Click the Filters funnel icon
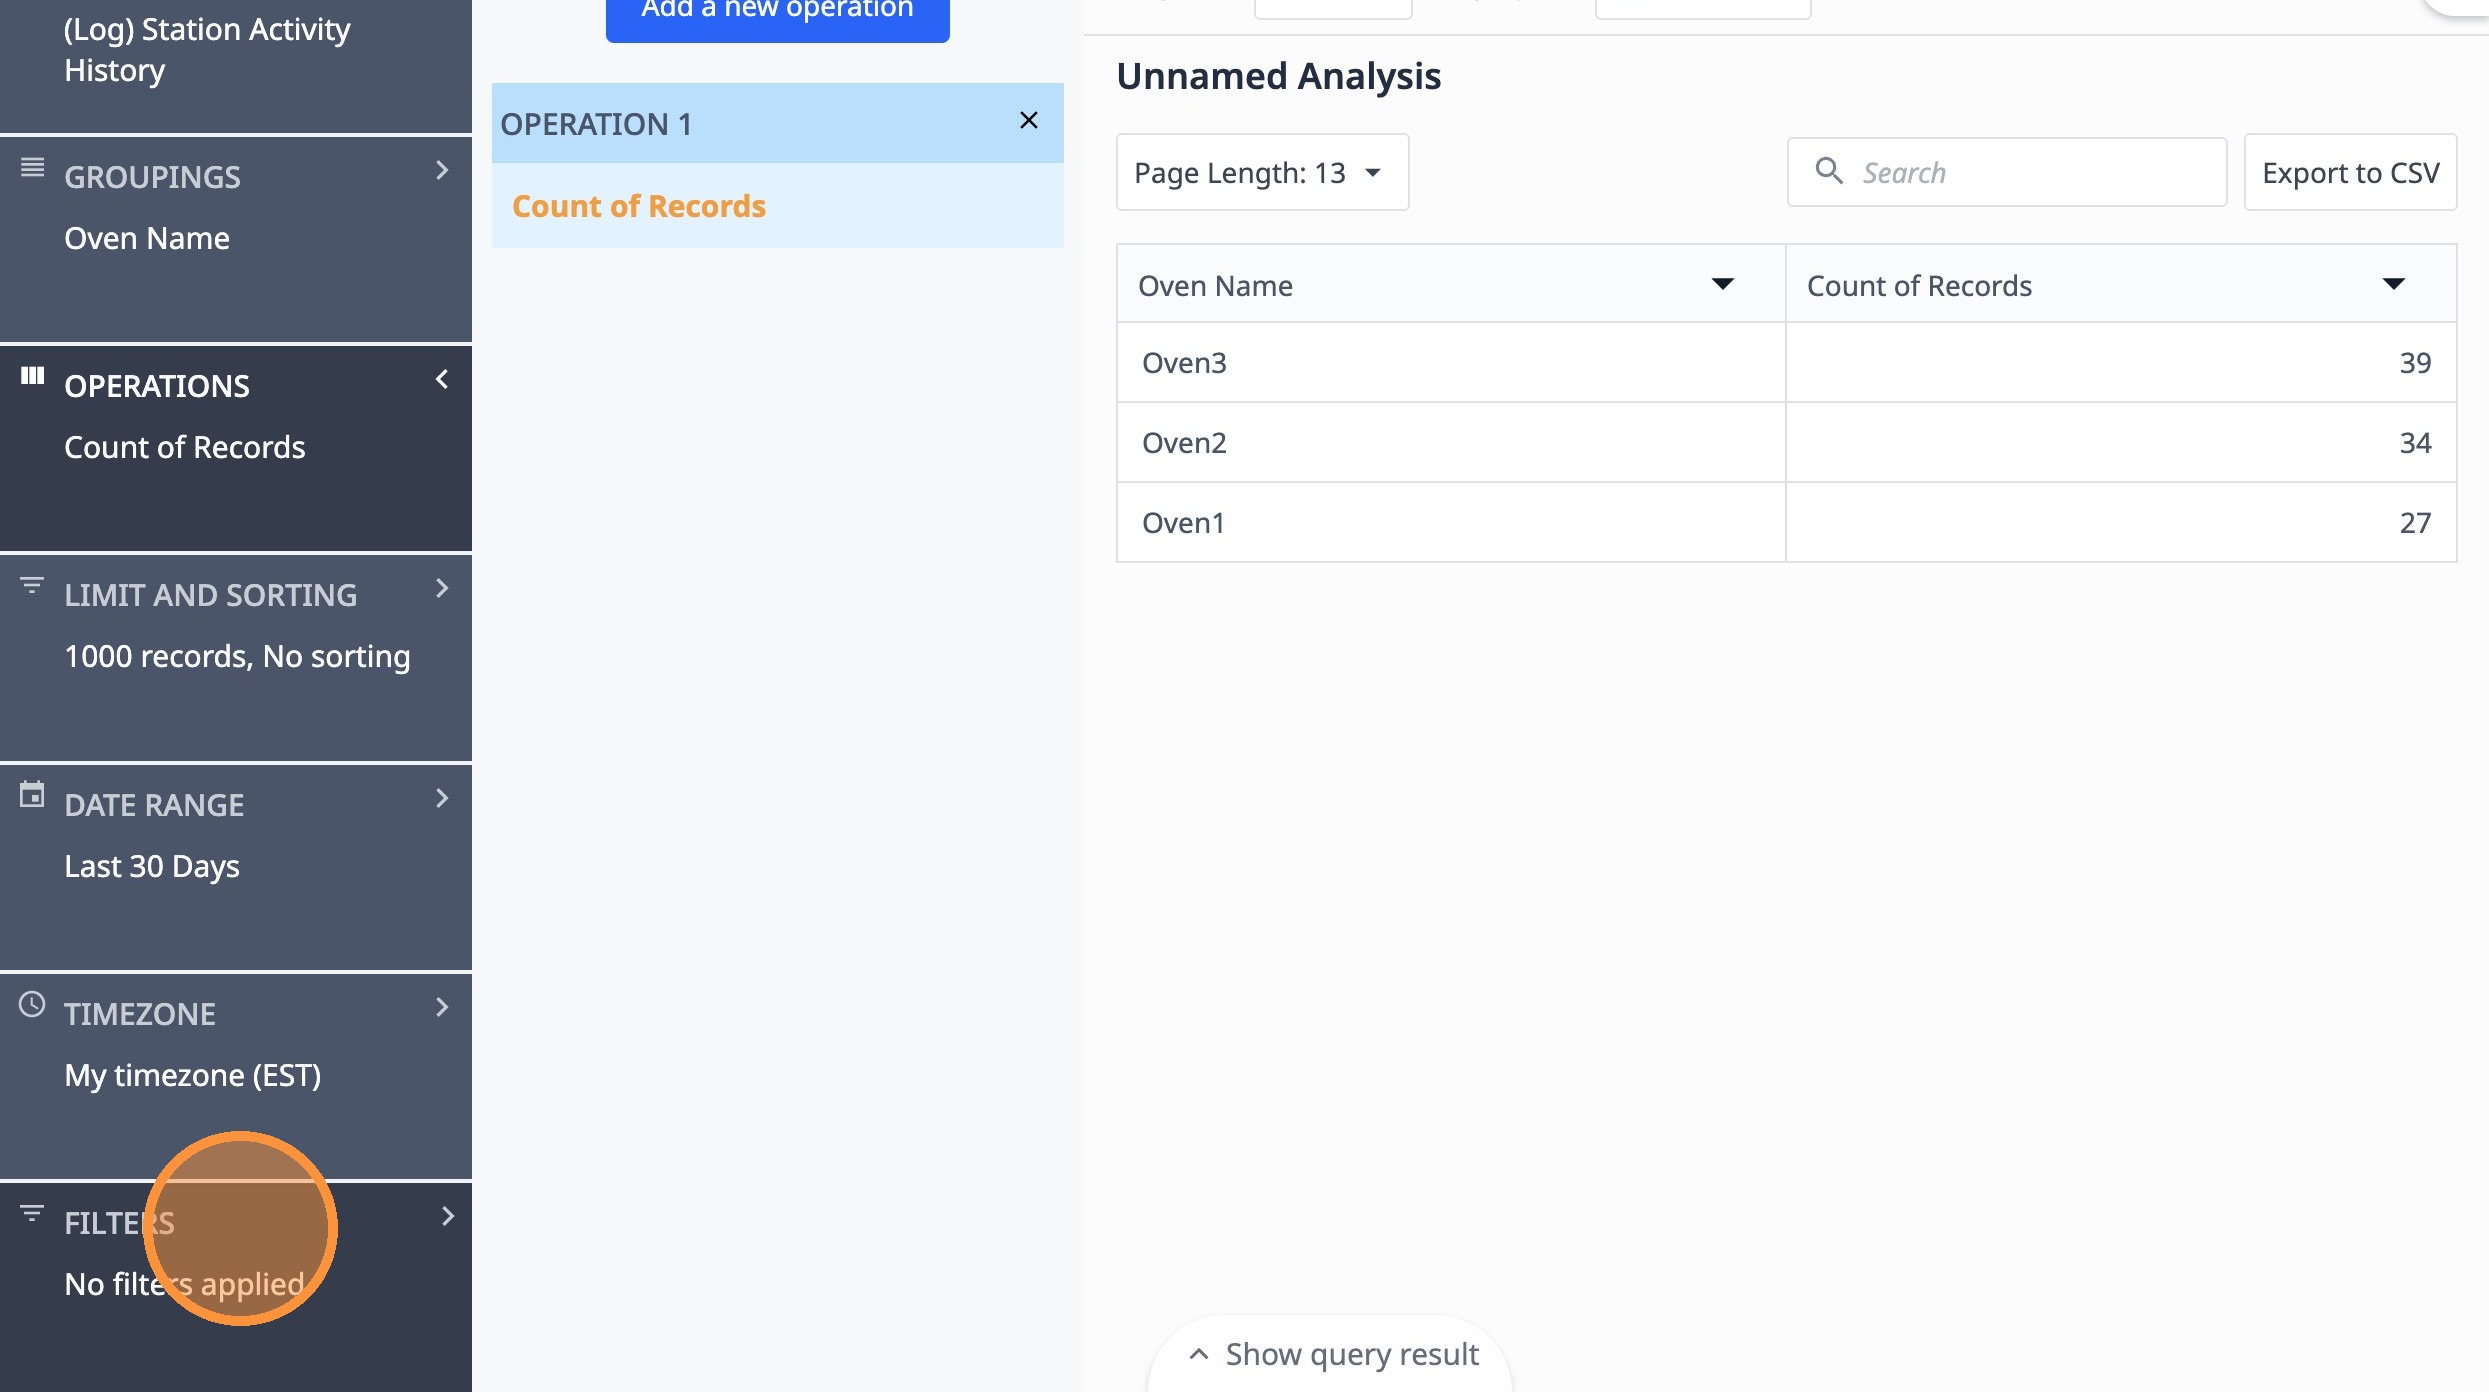The height and width of the screenshot is (1392, 2489). pos(32,1213)
